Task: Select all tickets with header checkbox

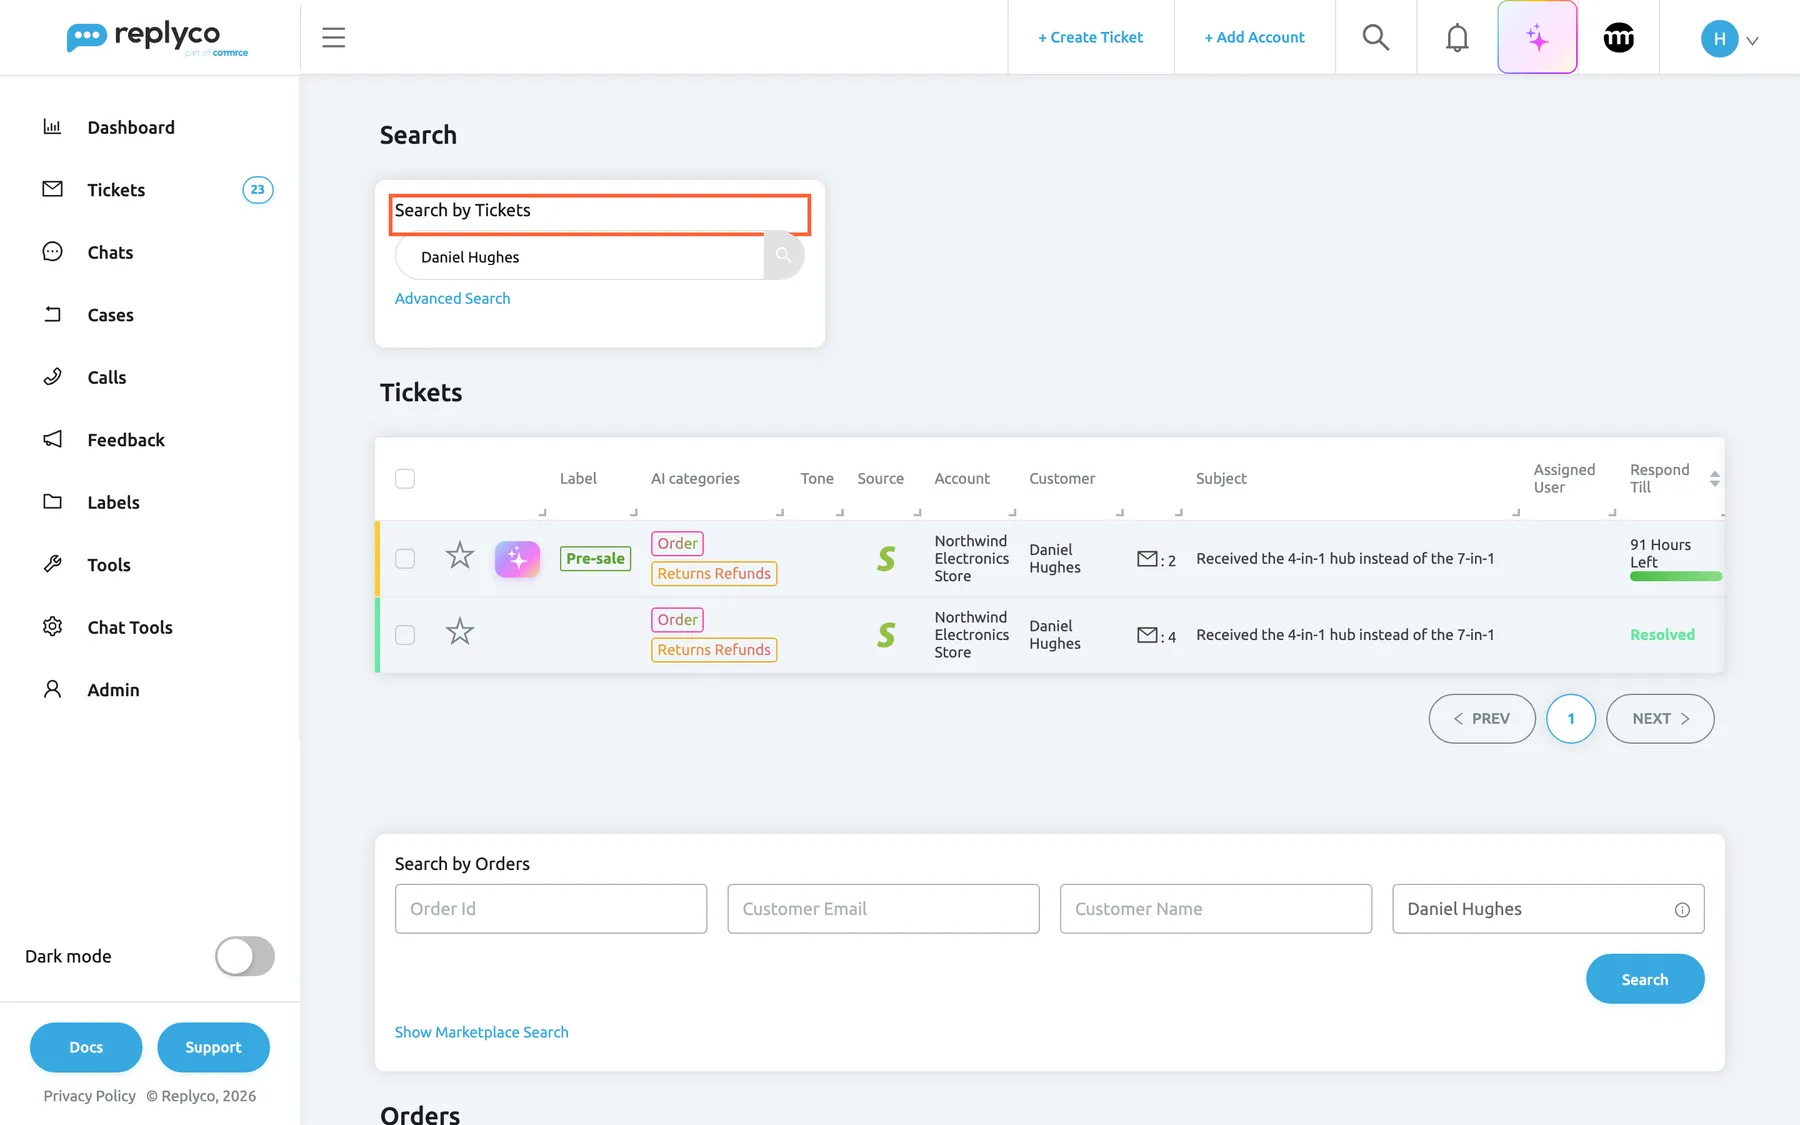Action: (405, 479)
